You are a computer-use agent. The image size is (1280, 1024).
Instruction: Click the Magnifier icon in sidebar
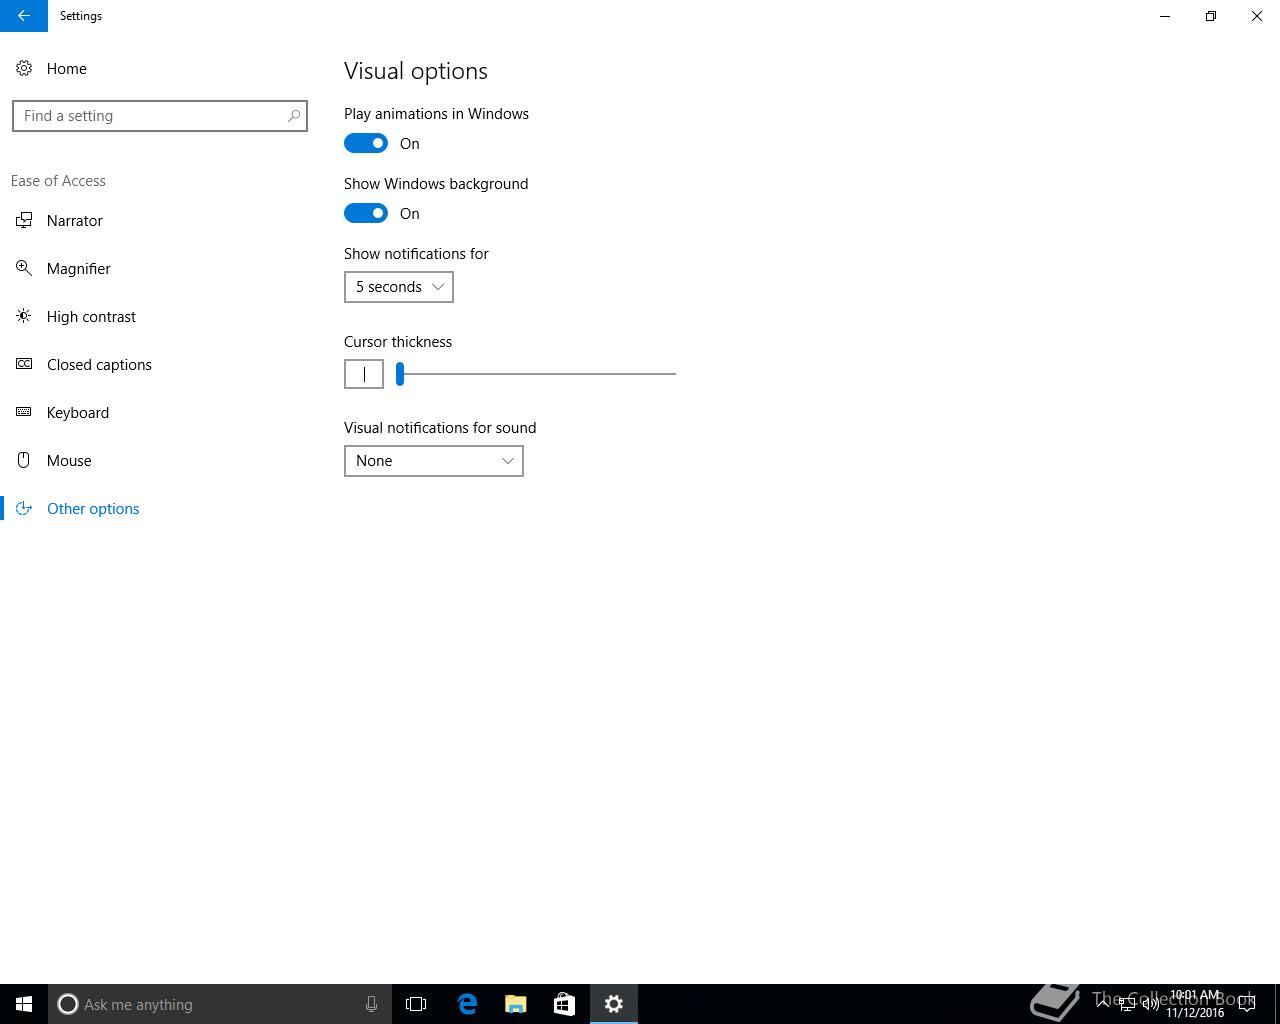click(x=24, y=268)
